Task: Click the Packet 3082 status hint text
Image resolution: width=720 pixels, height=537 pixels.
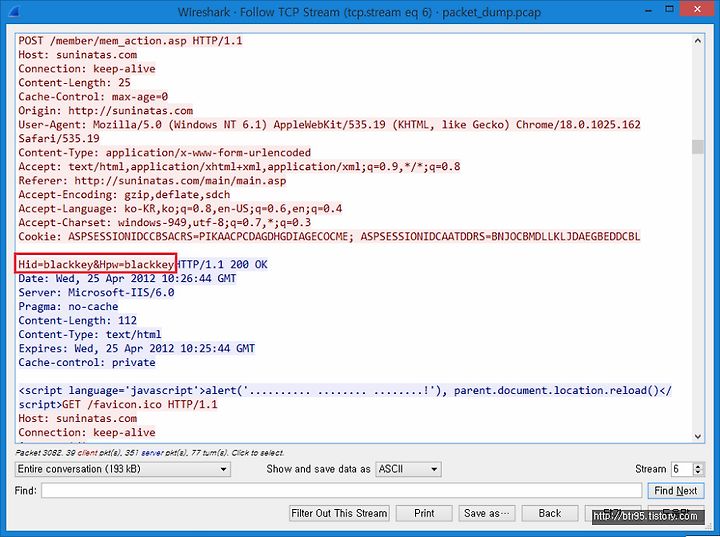Action: point(150,453)
